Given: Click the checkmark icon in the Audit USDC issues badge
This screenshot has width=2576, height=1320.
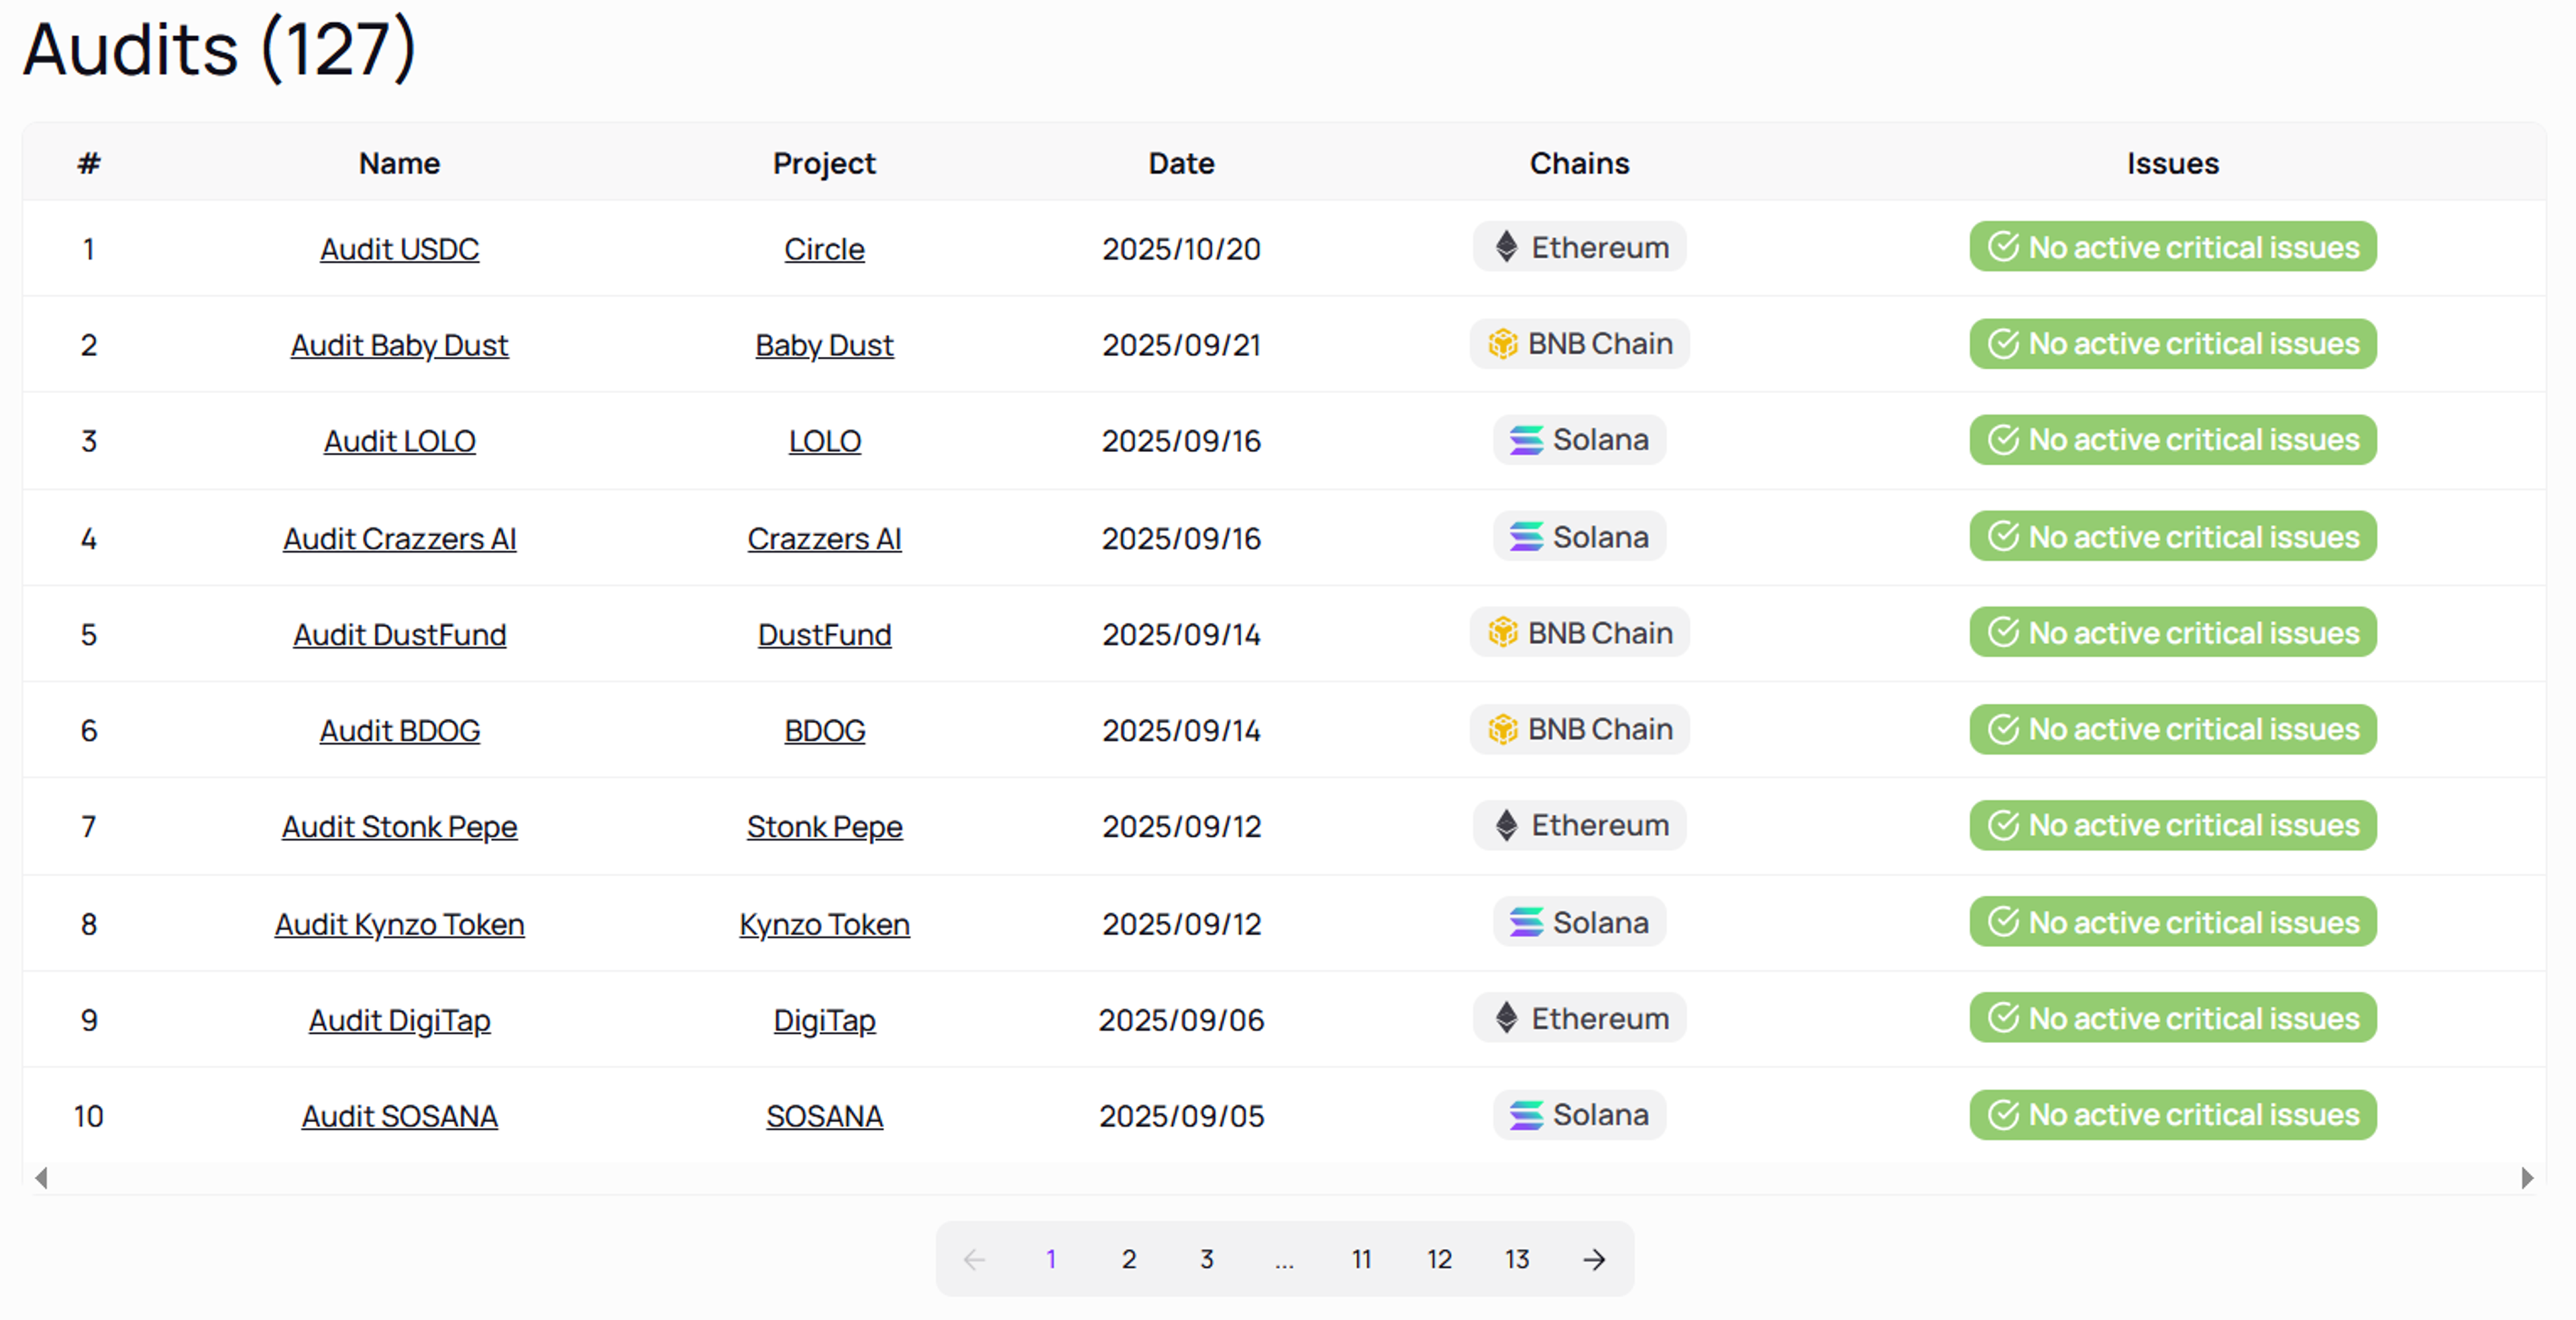Looking at the screenshot, I should pyautogui.click(x=2003, y=247).
